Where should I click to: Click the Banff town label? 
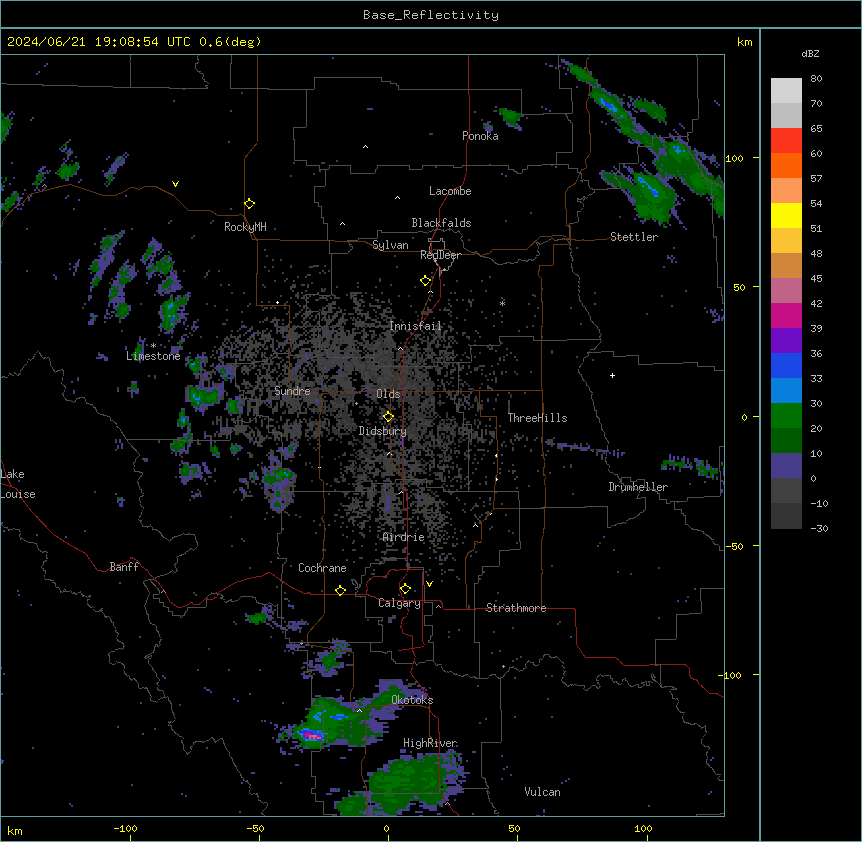(x=124, y=567)
